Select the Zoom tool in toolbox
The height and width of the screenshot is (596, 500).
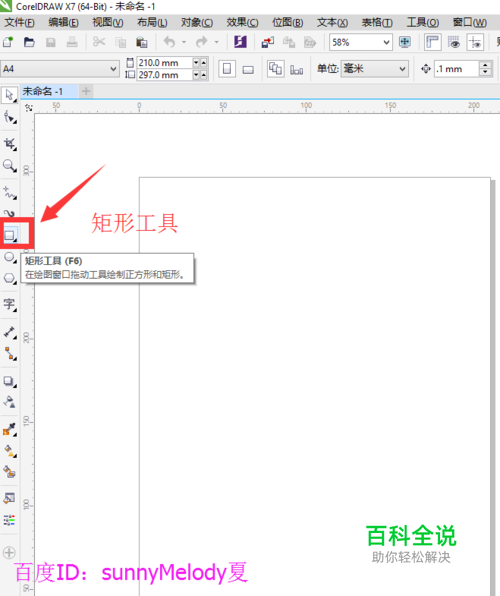(10, 166)
